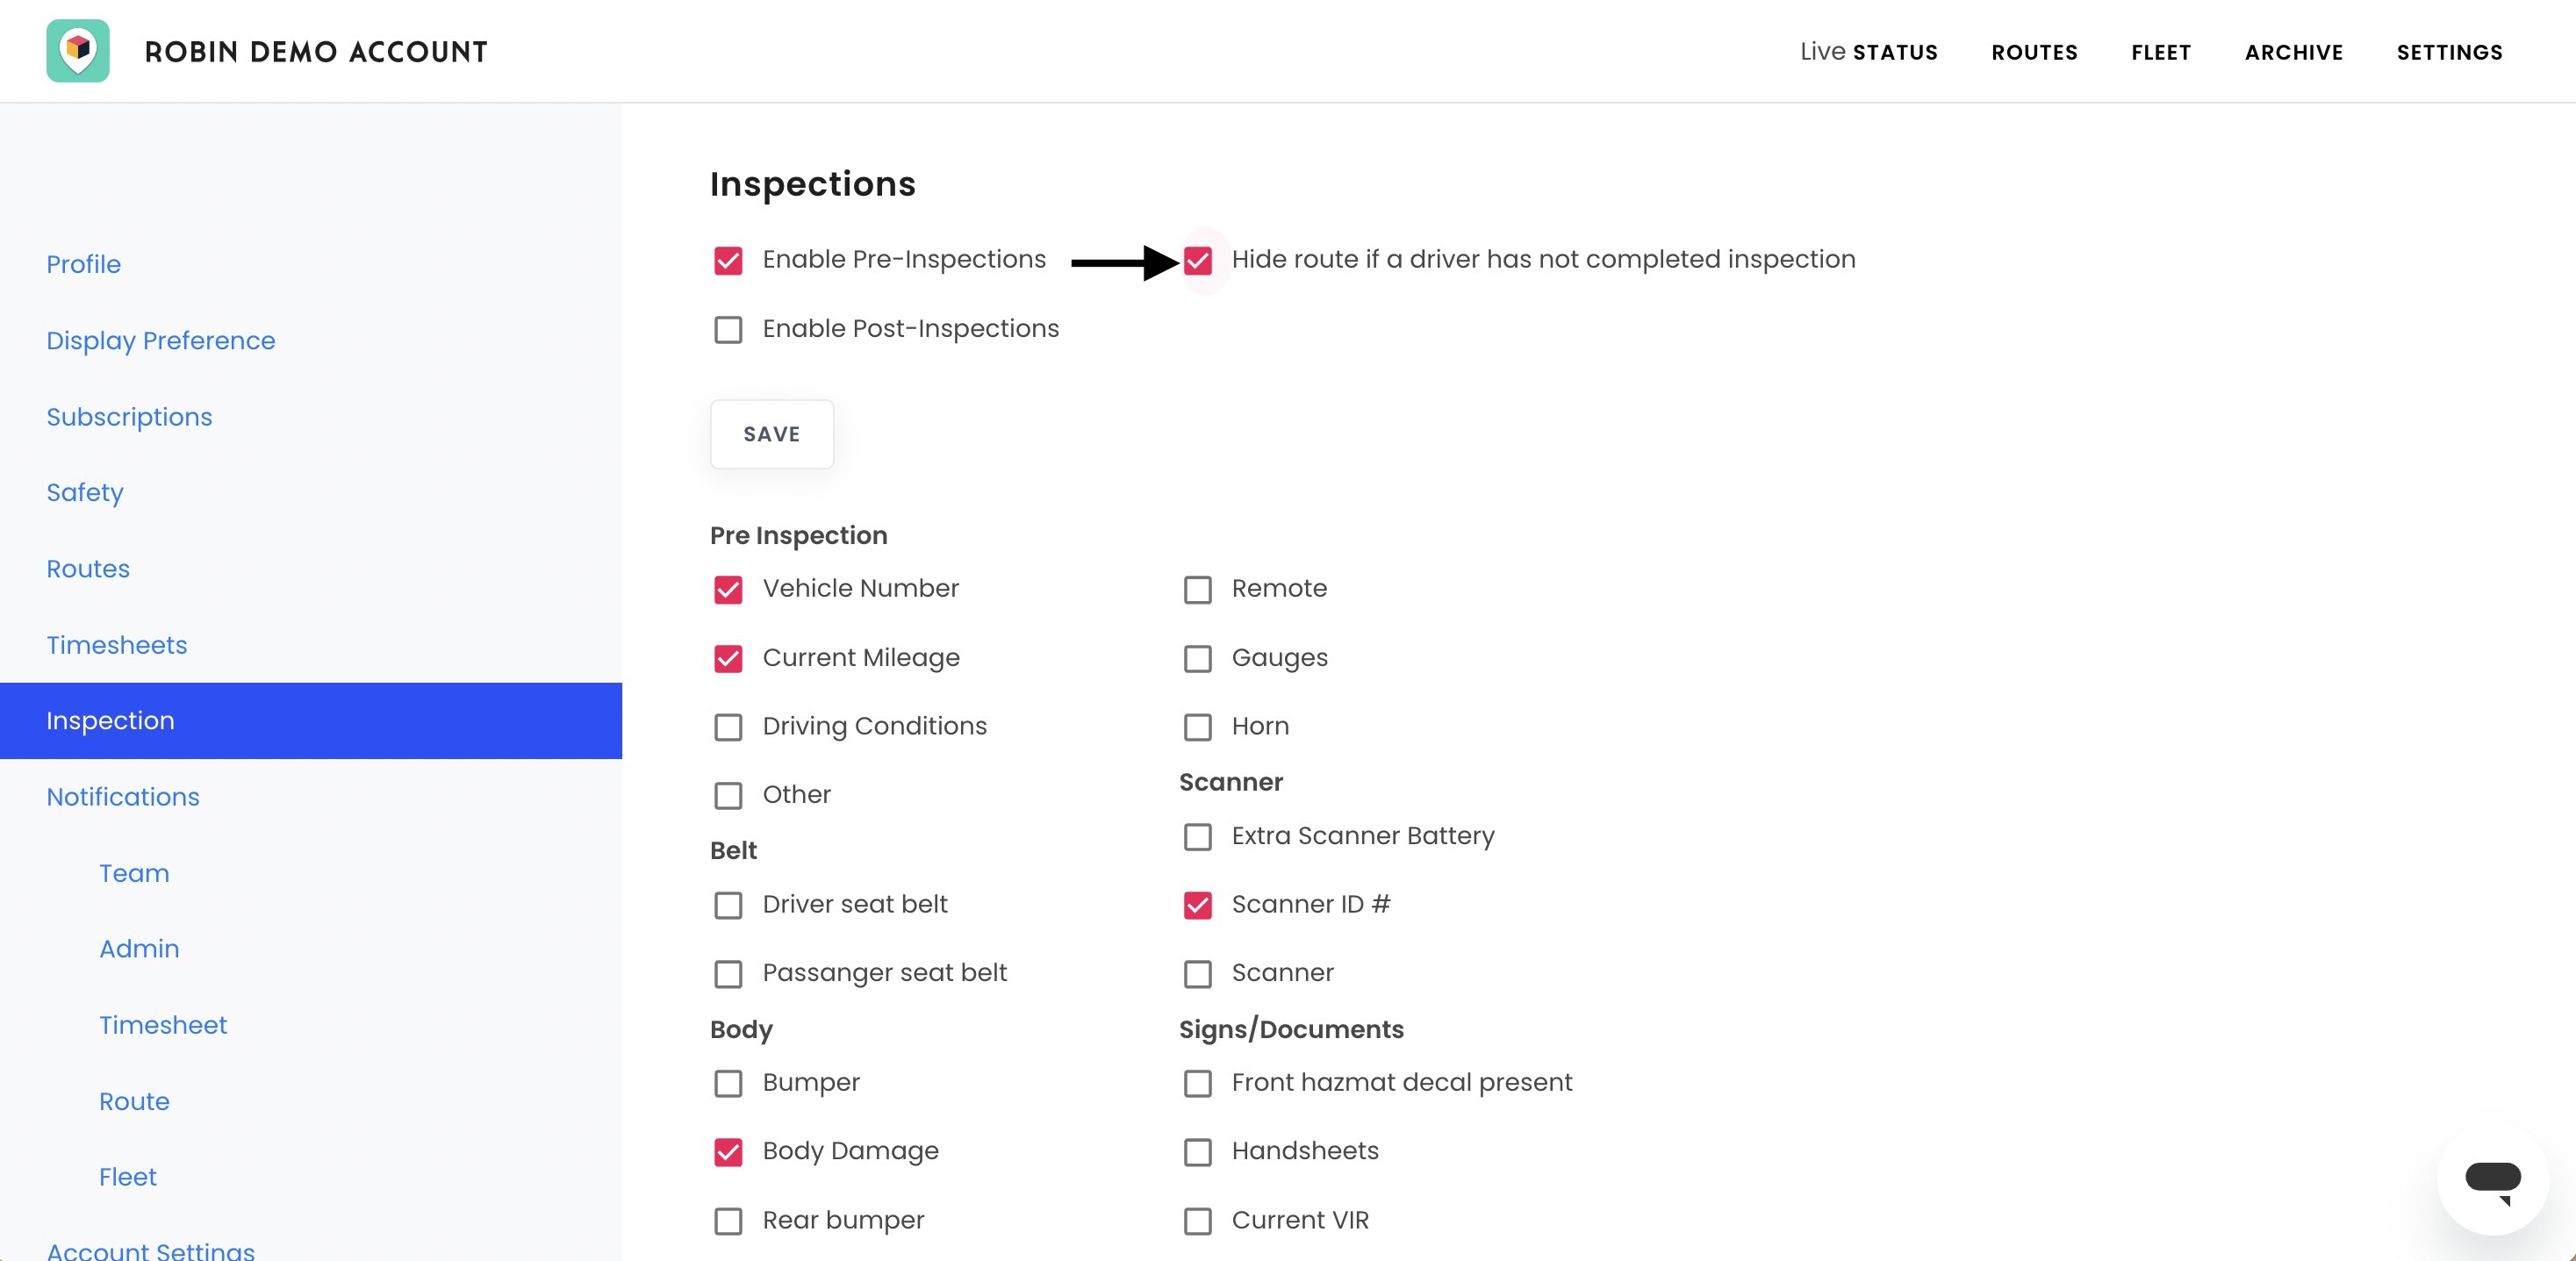This screenshot has height=1261, width=2576.
Task: Open the ARCHIVE navigation item
Action: (x=2294, y=52)
